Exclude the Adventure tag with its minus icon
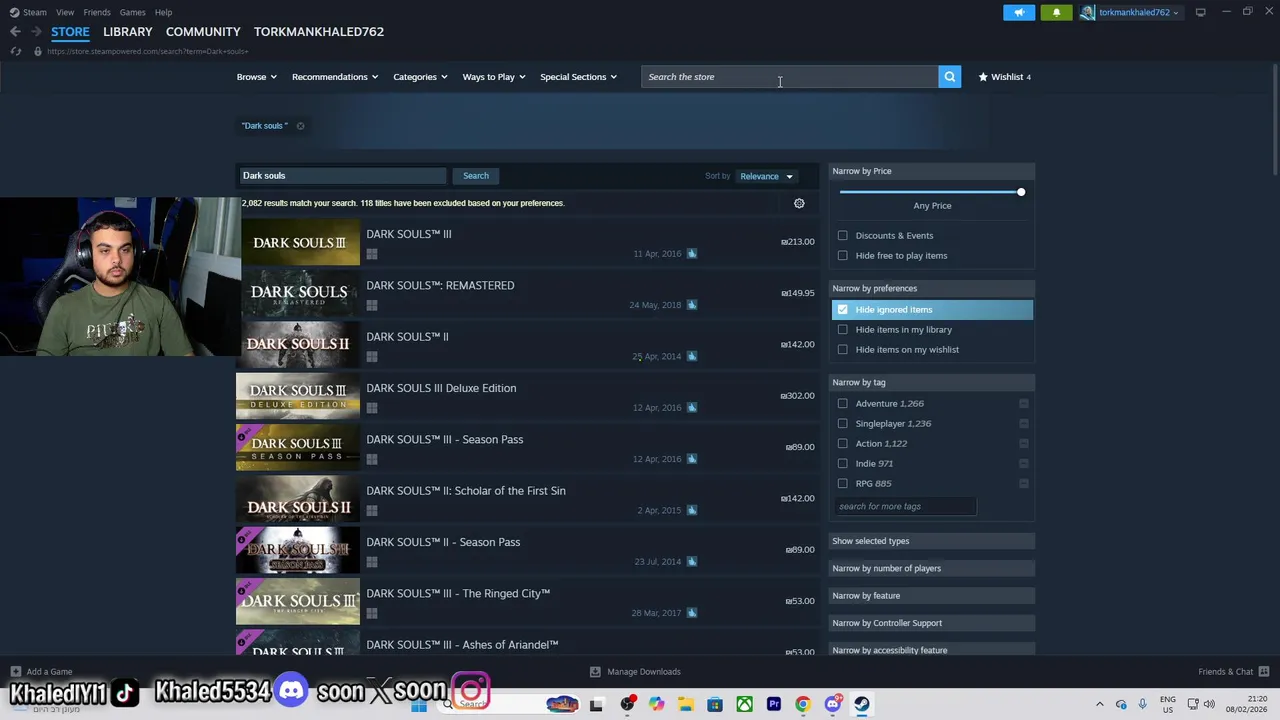This screenshot has width=1280, height=720. pos(1024,404)
